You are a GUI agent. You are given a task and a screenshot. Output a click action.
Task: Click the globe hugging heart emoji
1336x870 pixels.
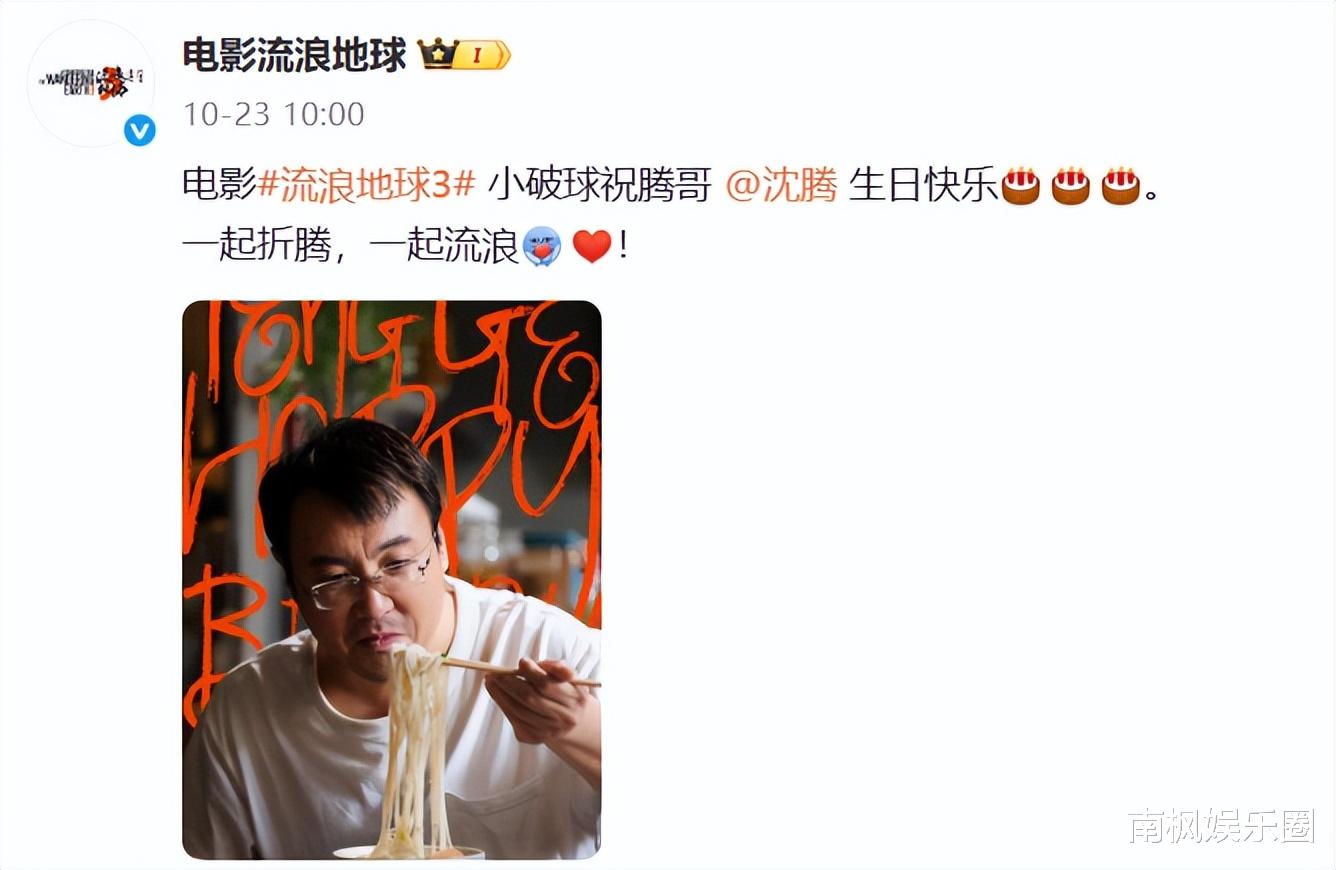pos(543,246)
